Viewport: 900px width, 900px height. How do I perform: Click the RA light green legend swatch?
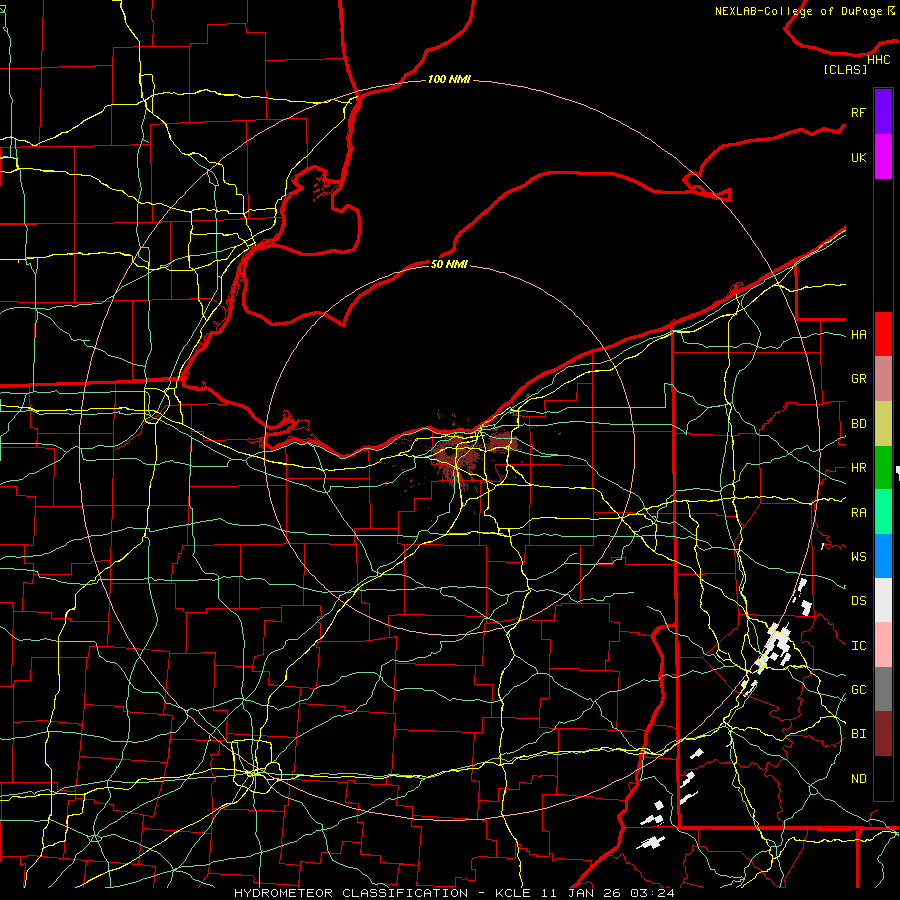pyautogui.click(x=883, y=512)
